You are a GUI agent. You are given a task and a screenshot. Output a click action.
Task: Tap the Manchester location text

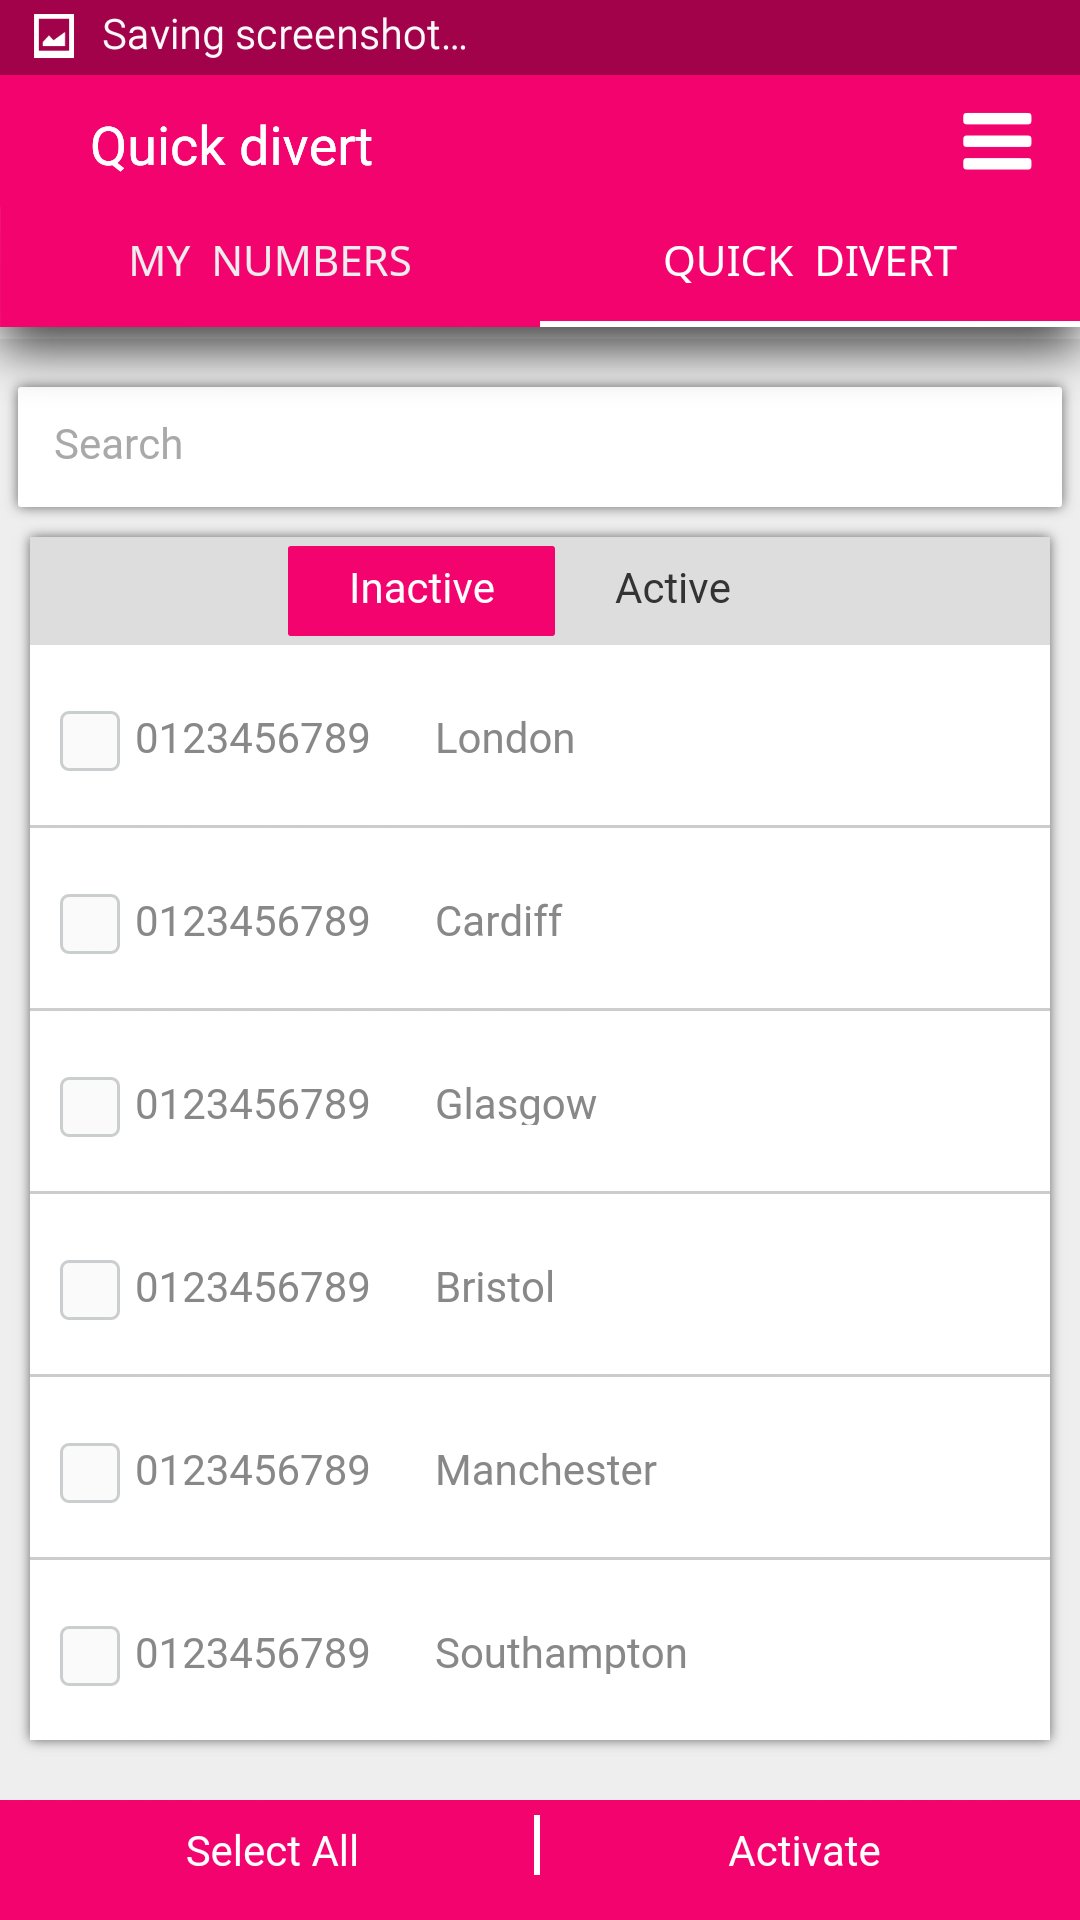coord(546,1471)
